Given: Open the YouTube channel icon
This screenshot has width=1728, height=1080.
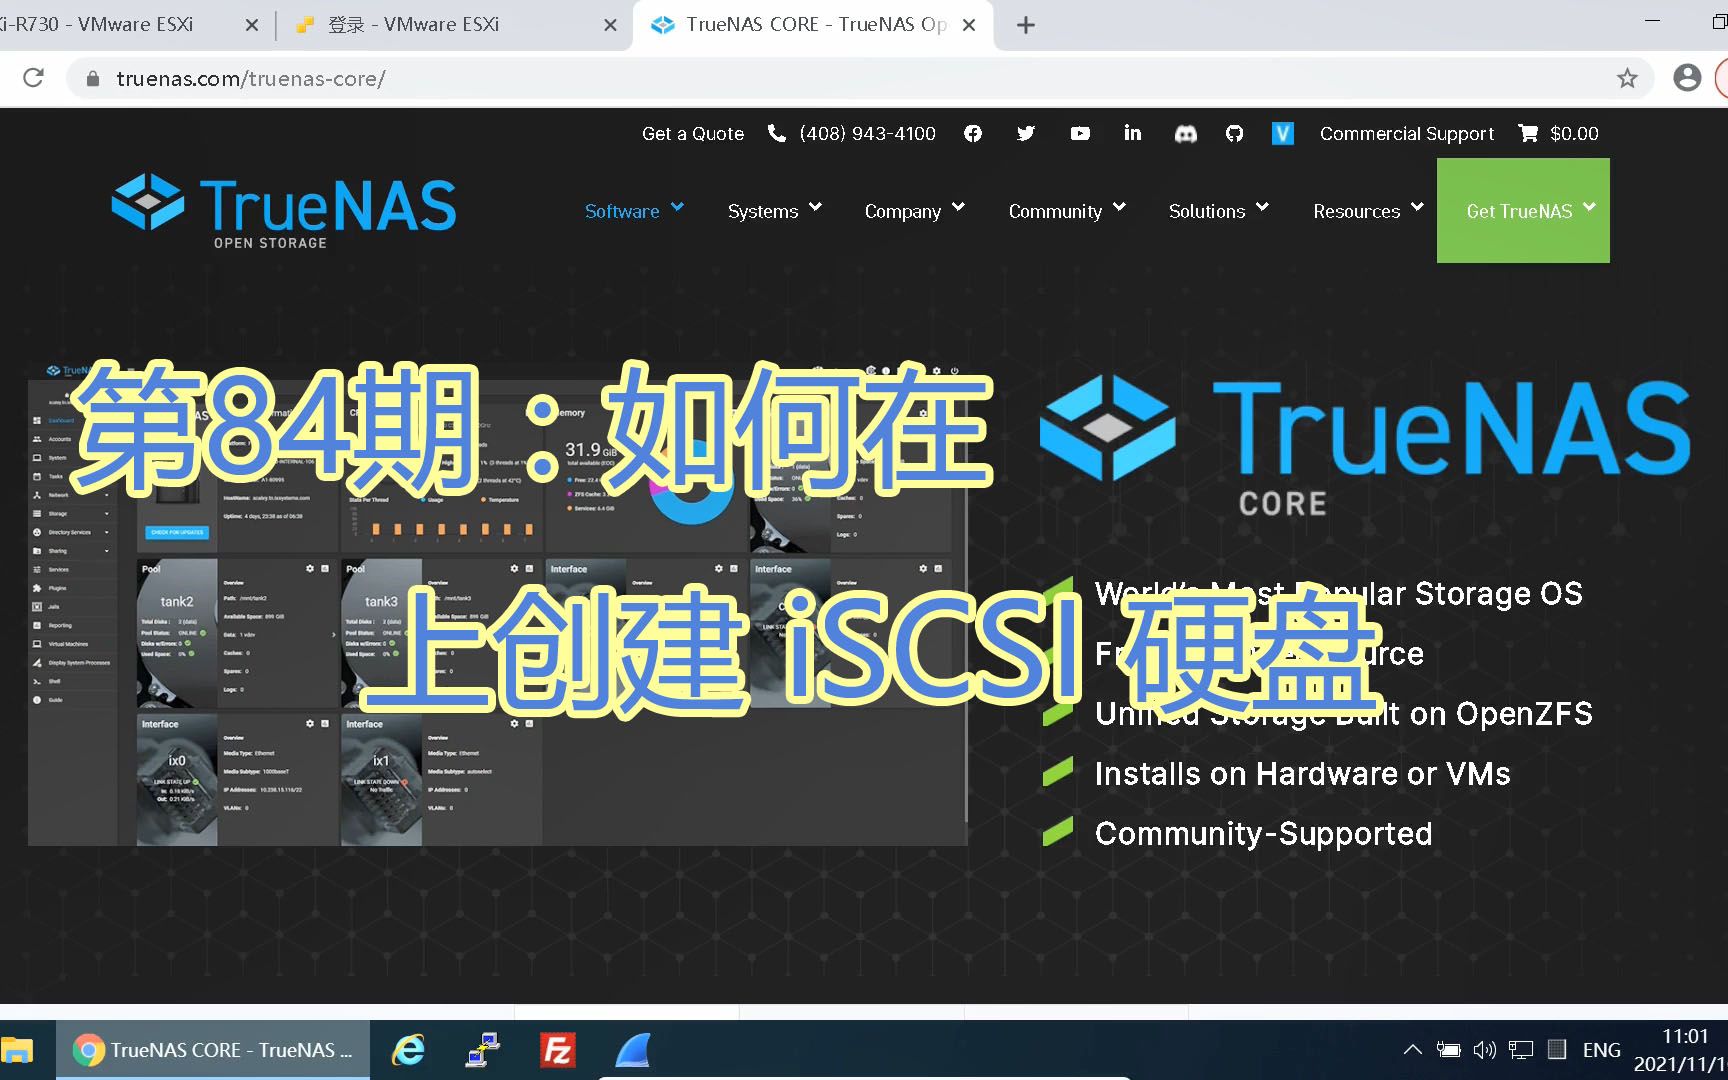Looking at the screenshot, I should (1080, 133).
